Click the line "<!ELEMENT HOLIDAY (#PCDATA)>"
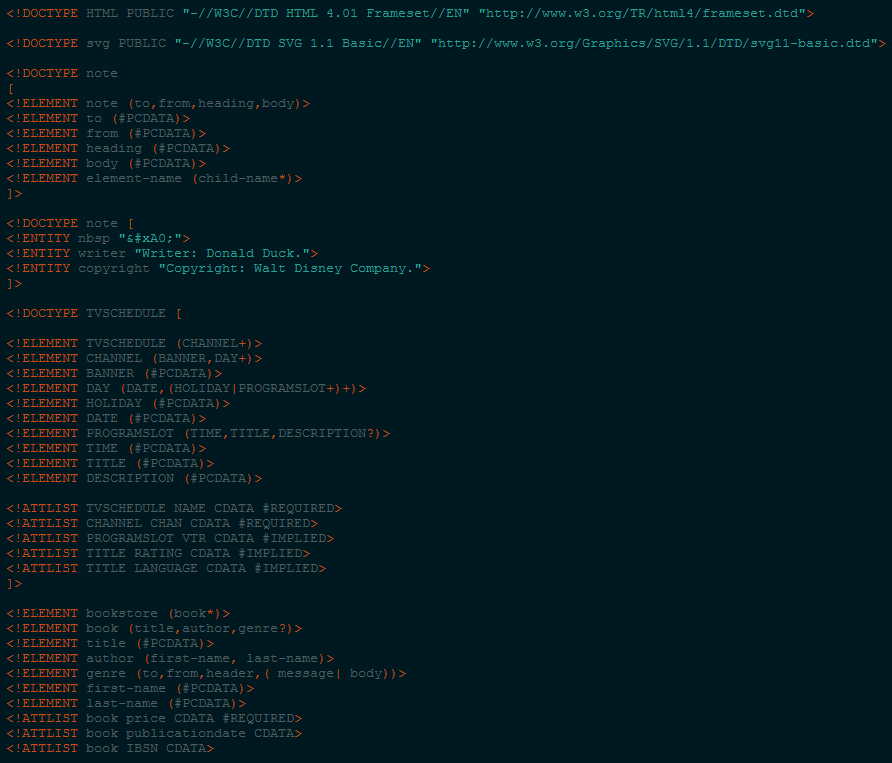The image size is (892, 763). tap(118, 403)
